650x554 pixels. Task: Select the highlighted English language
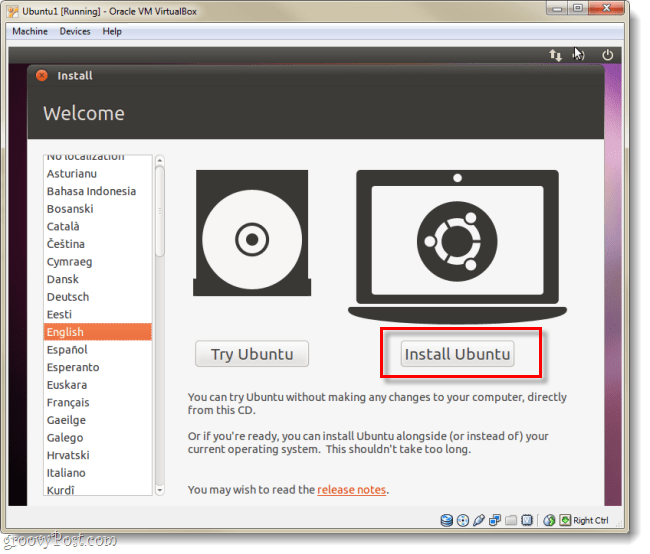pyautogui.click(x=98, y=332)
